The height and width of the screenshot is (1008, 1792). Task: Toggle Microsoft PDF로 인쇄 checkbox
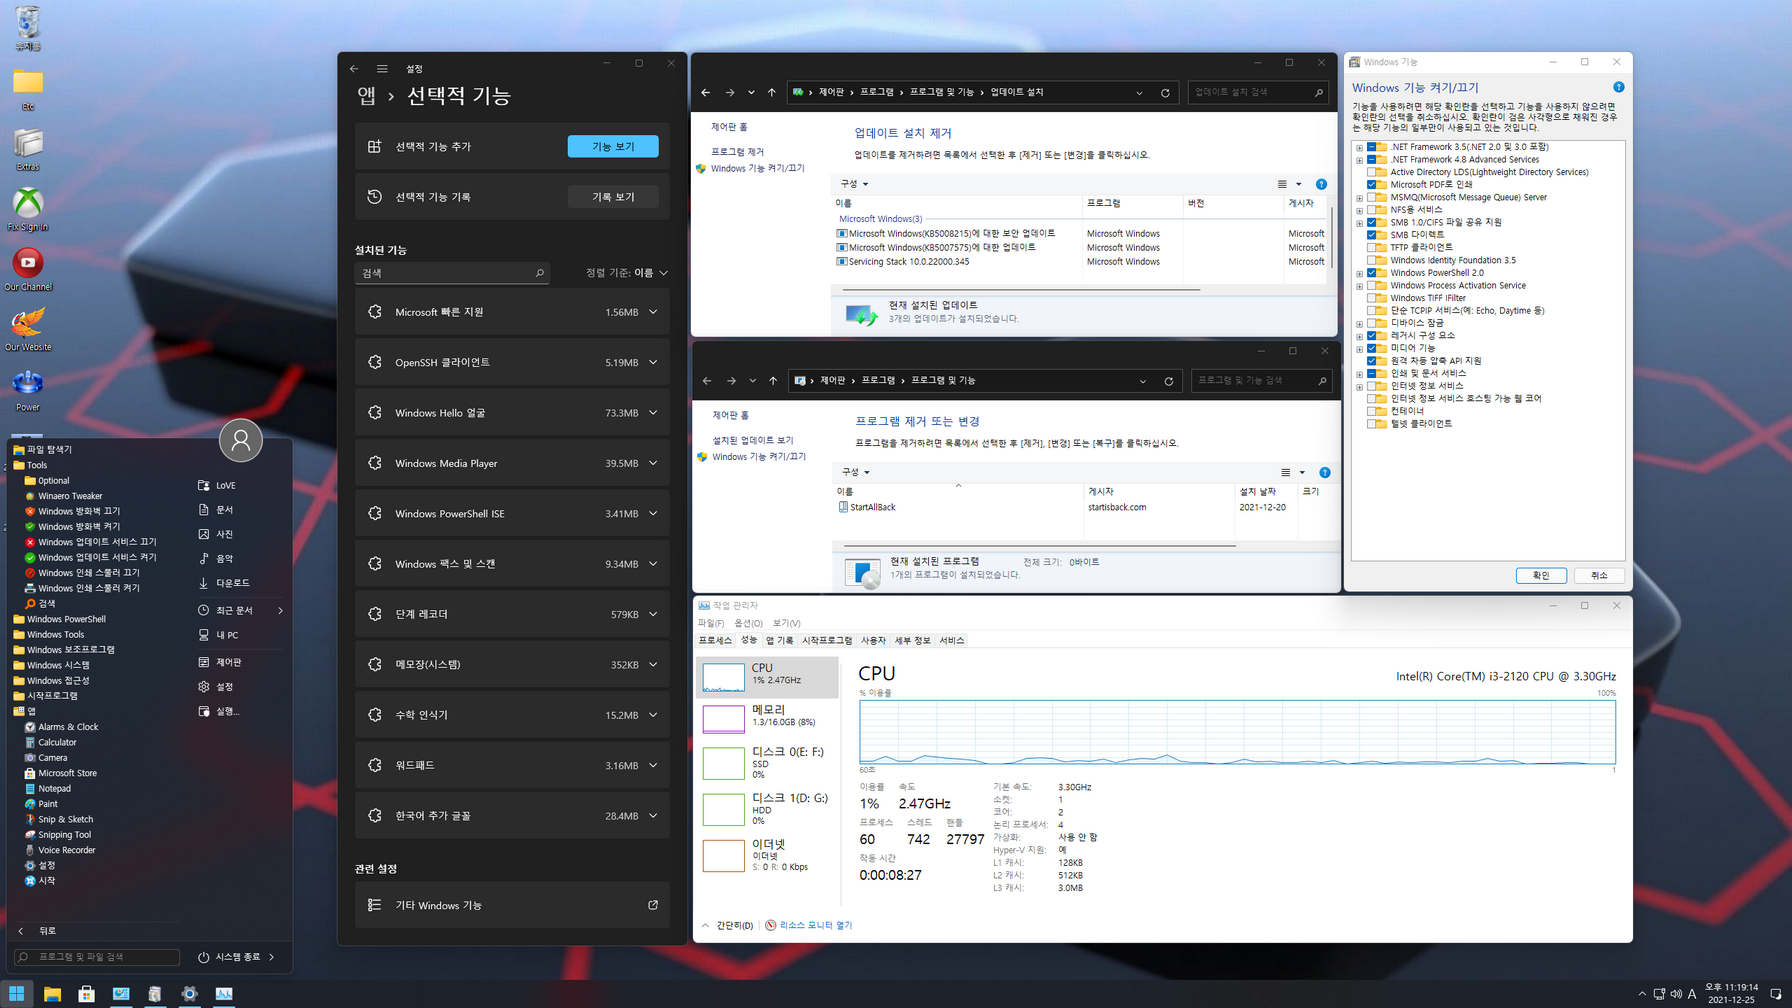[x=1372, y=184]
